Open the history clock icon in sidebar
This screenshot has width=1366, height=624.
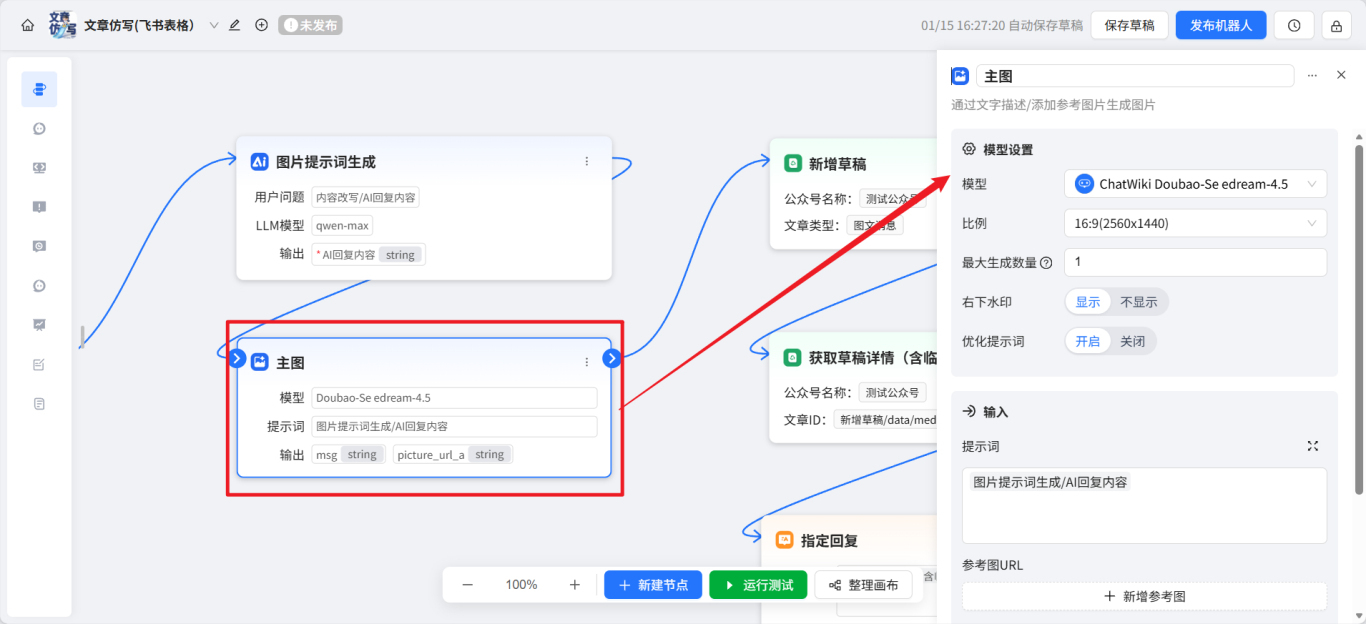pyautogui.click(x=39, y=128)
